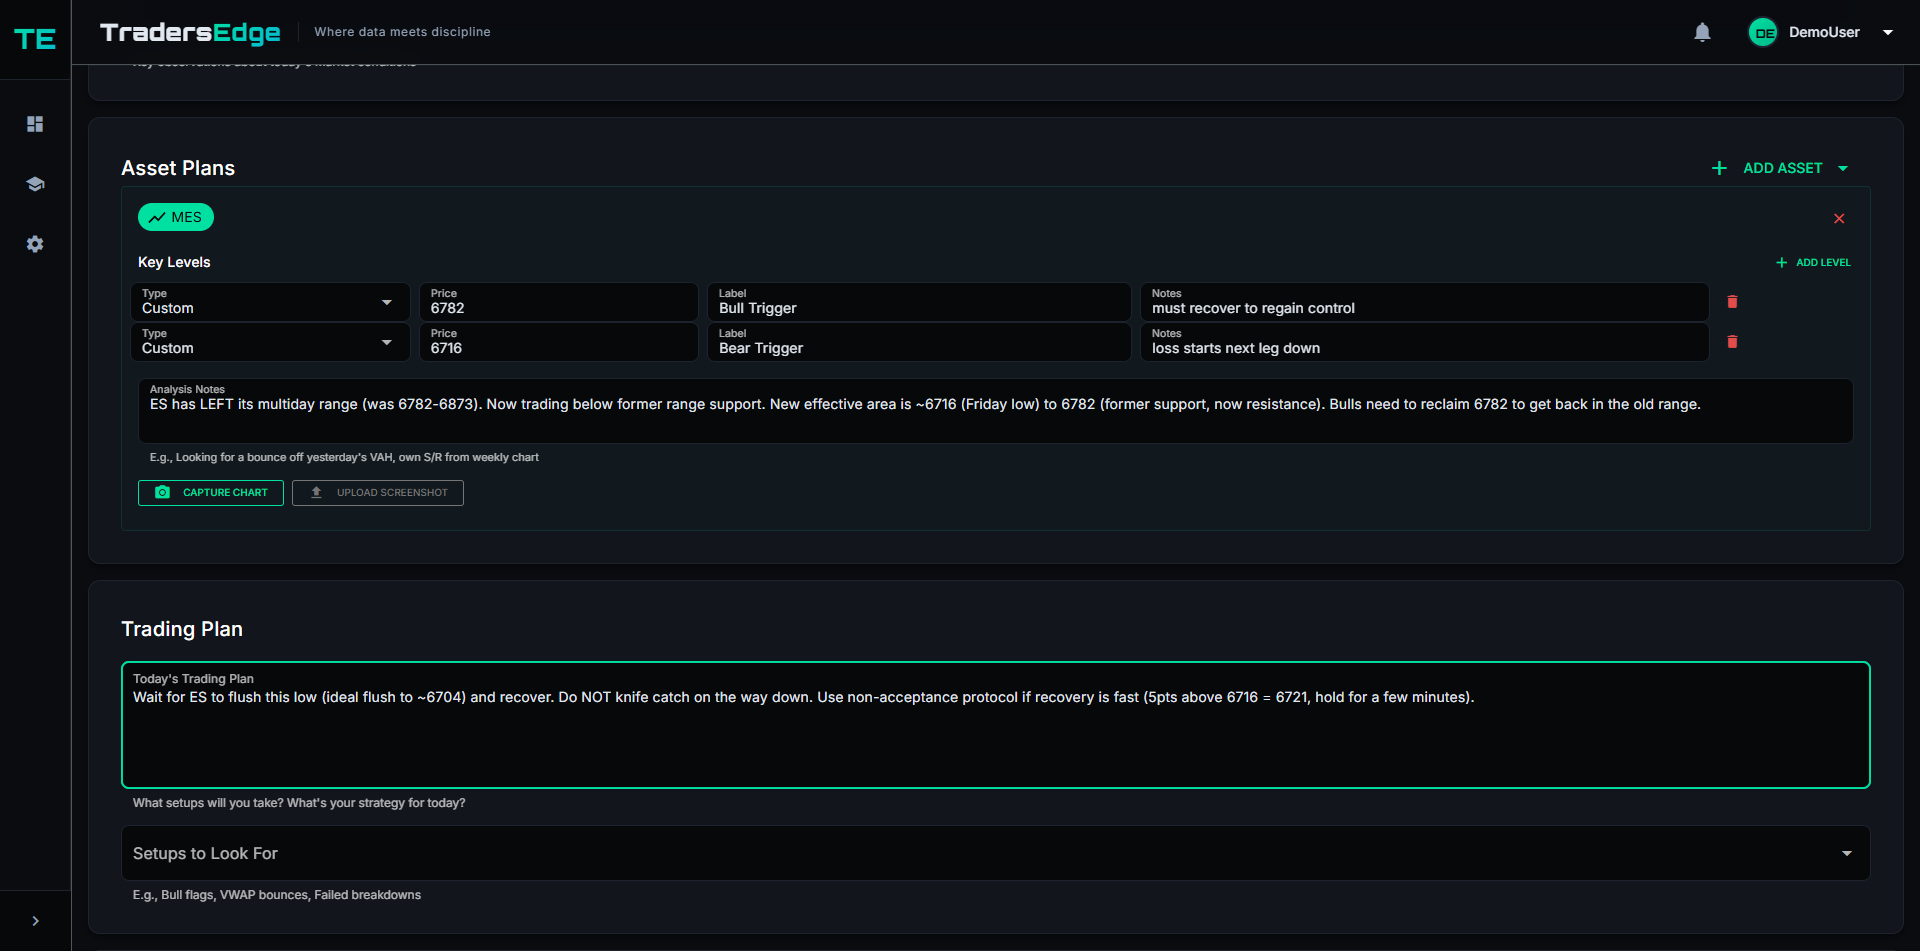Viewport: 1920px width, 951px height.
Task: Remove the MES asset with red X
Action: point(1839,218)
